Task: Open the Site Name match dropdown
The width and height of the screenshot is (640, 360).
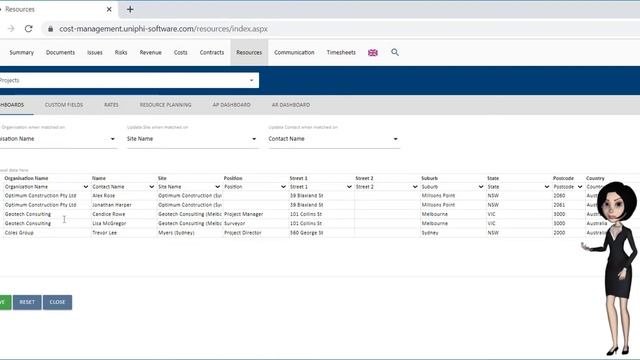Action: tap(192, 139)
